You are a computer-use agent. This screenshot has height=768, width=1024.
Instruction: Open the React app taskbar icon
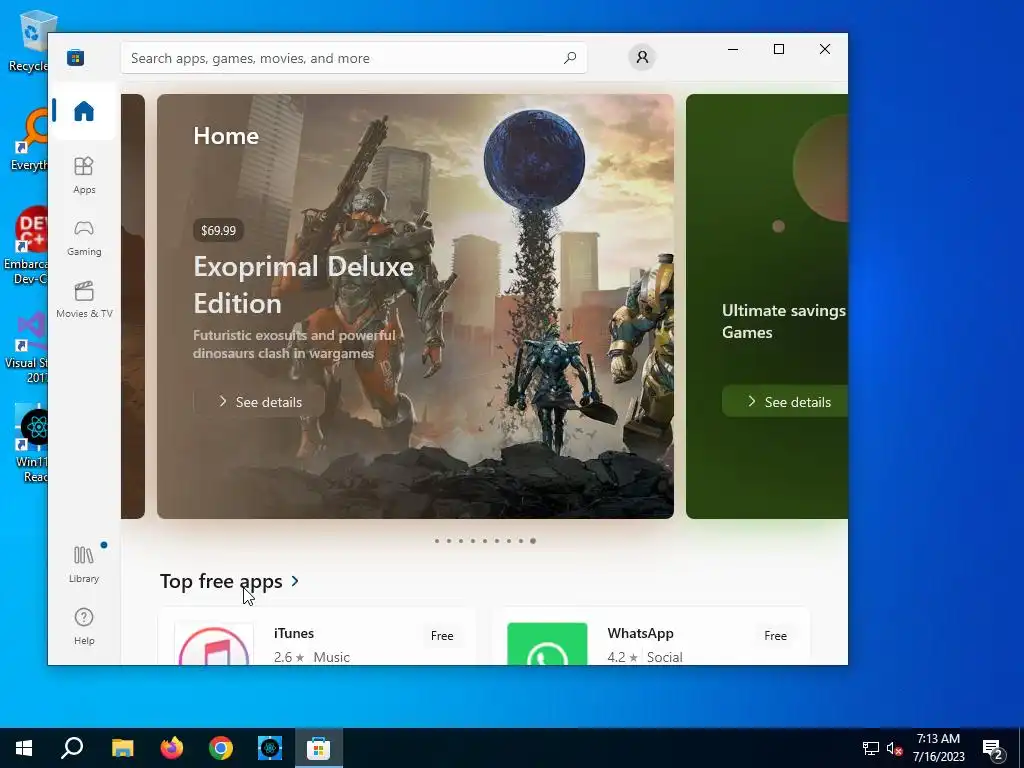270,748
